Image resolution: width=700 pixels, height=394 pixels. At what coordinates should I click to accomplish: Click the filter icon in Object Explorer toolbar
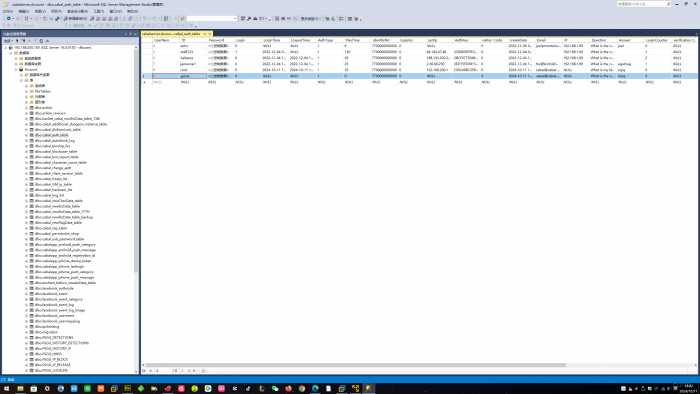pyautogui.click(x=23, y=41)
